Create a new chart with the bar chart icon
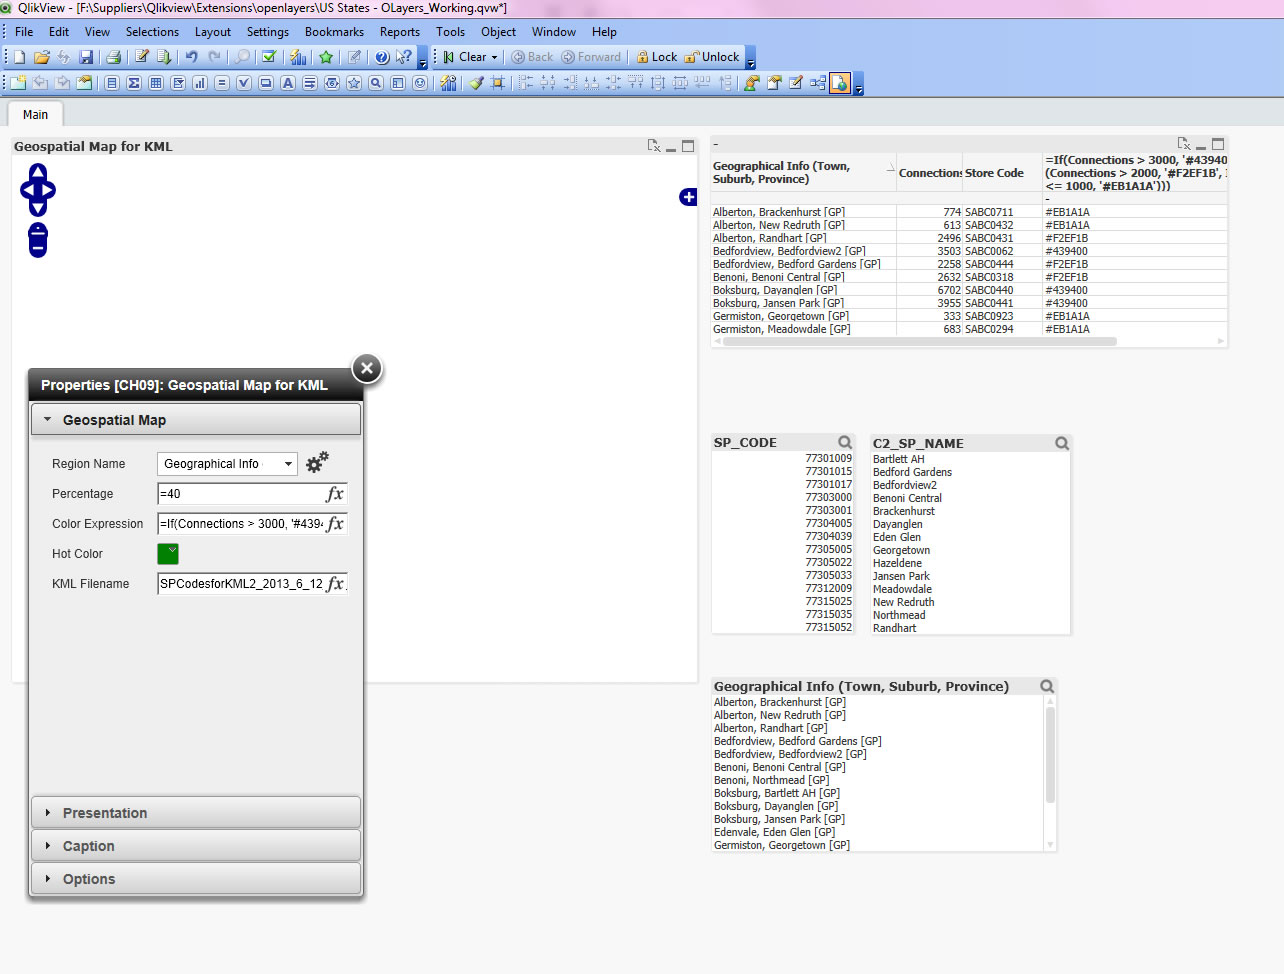The width and height of the screenshot is (1284, 974). 200,83
